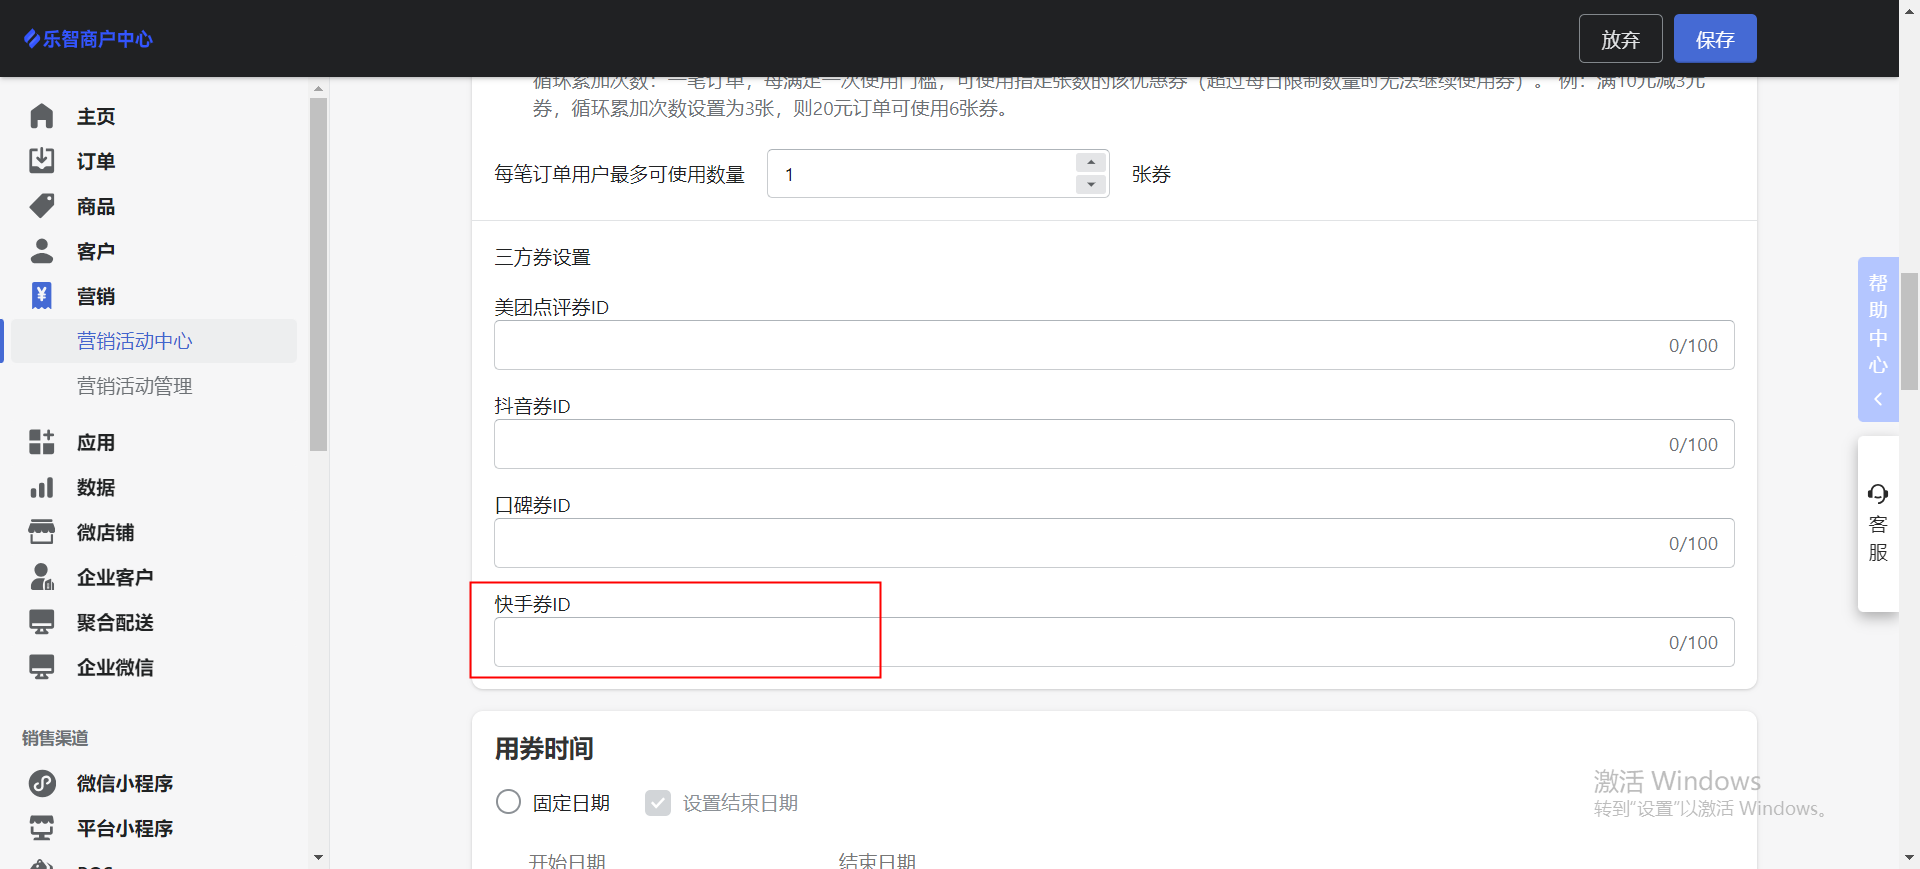This screenshot has width=1920, height=869.
Task: Click the 企业客户 icon
Action: 41,577
